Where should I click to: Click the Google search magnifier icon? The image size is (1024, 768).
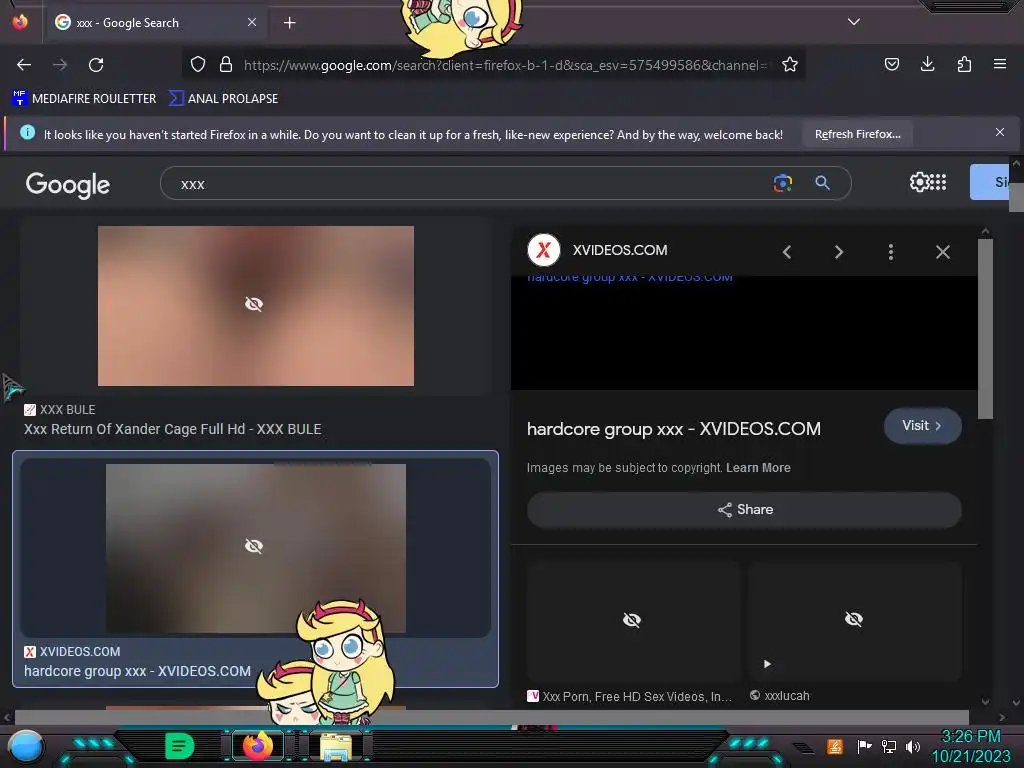[822, 183]
